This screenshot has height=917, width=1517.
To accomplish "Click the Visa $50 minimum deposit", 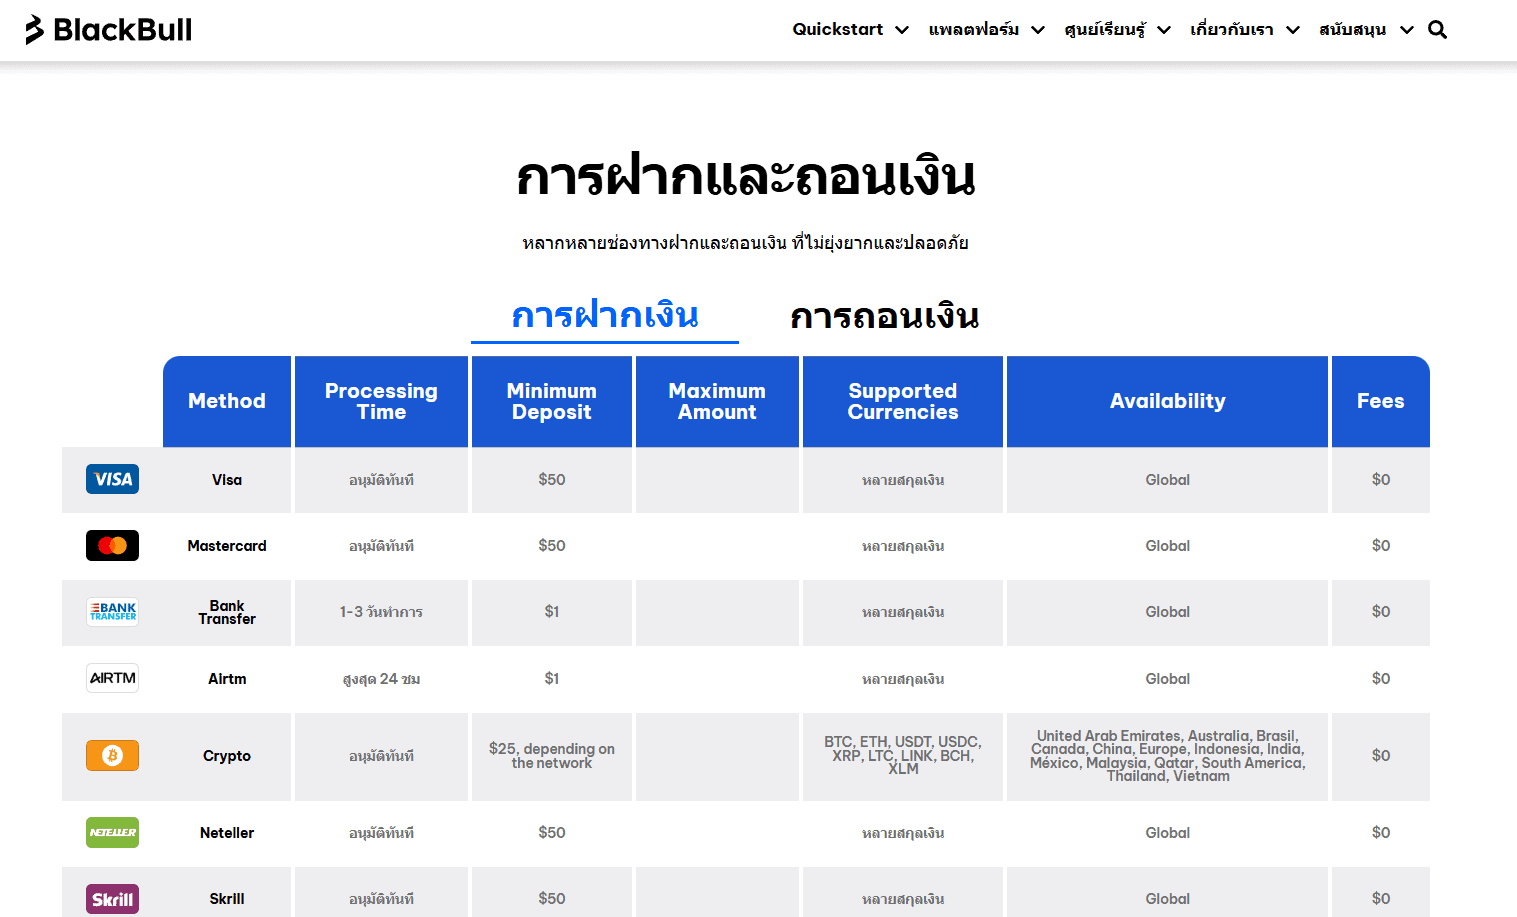I will 552,480.
